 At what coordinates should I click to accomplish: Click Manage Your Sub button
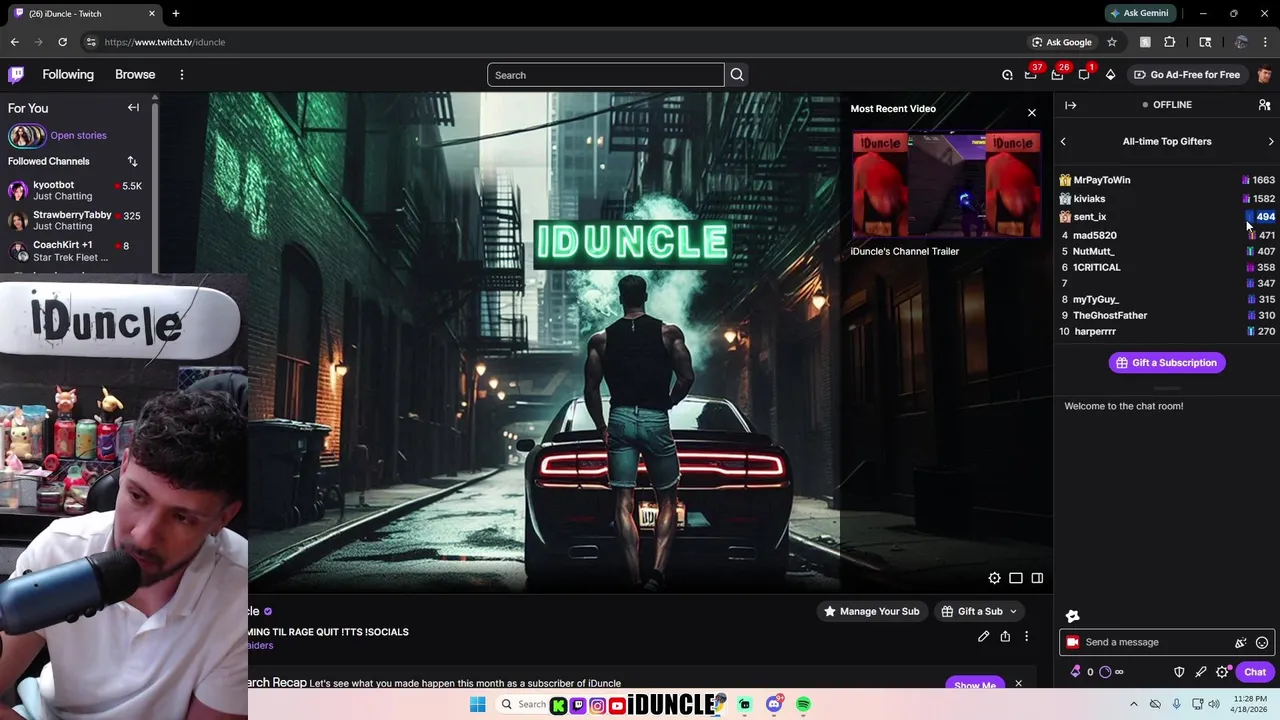point(871,612)
